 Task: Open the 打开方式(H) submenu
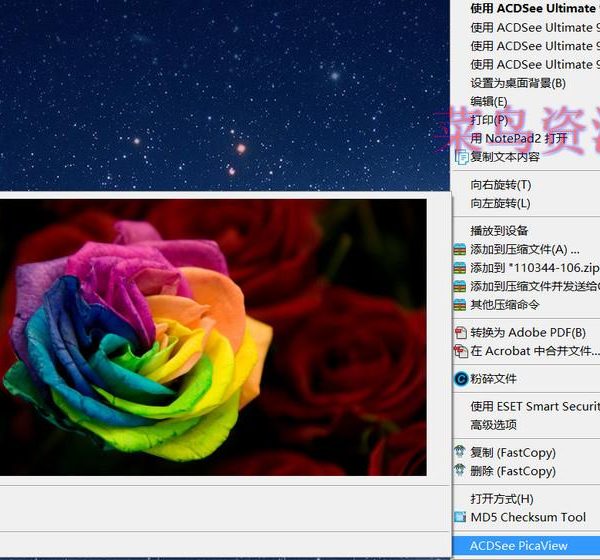pyautogui.click(x=501, y=499)
